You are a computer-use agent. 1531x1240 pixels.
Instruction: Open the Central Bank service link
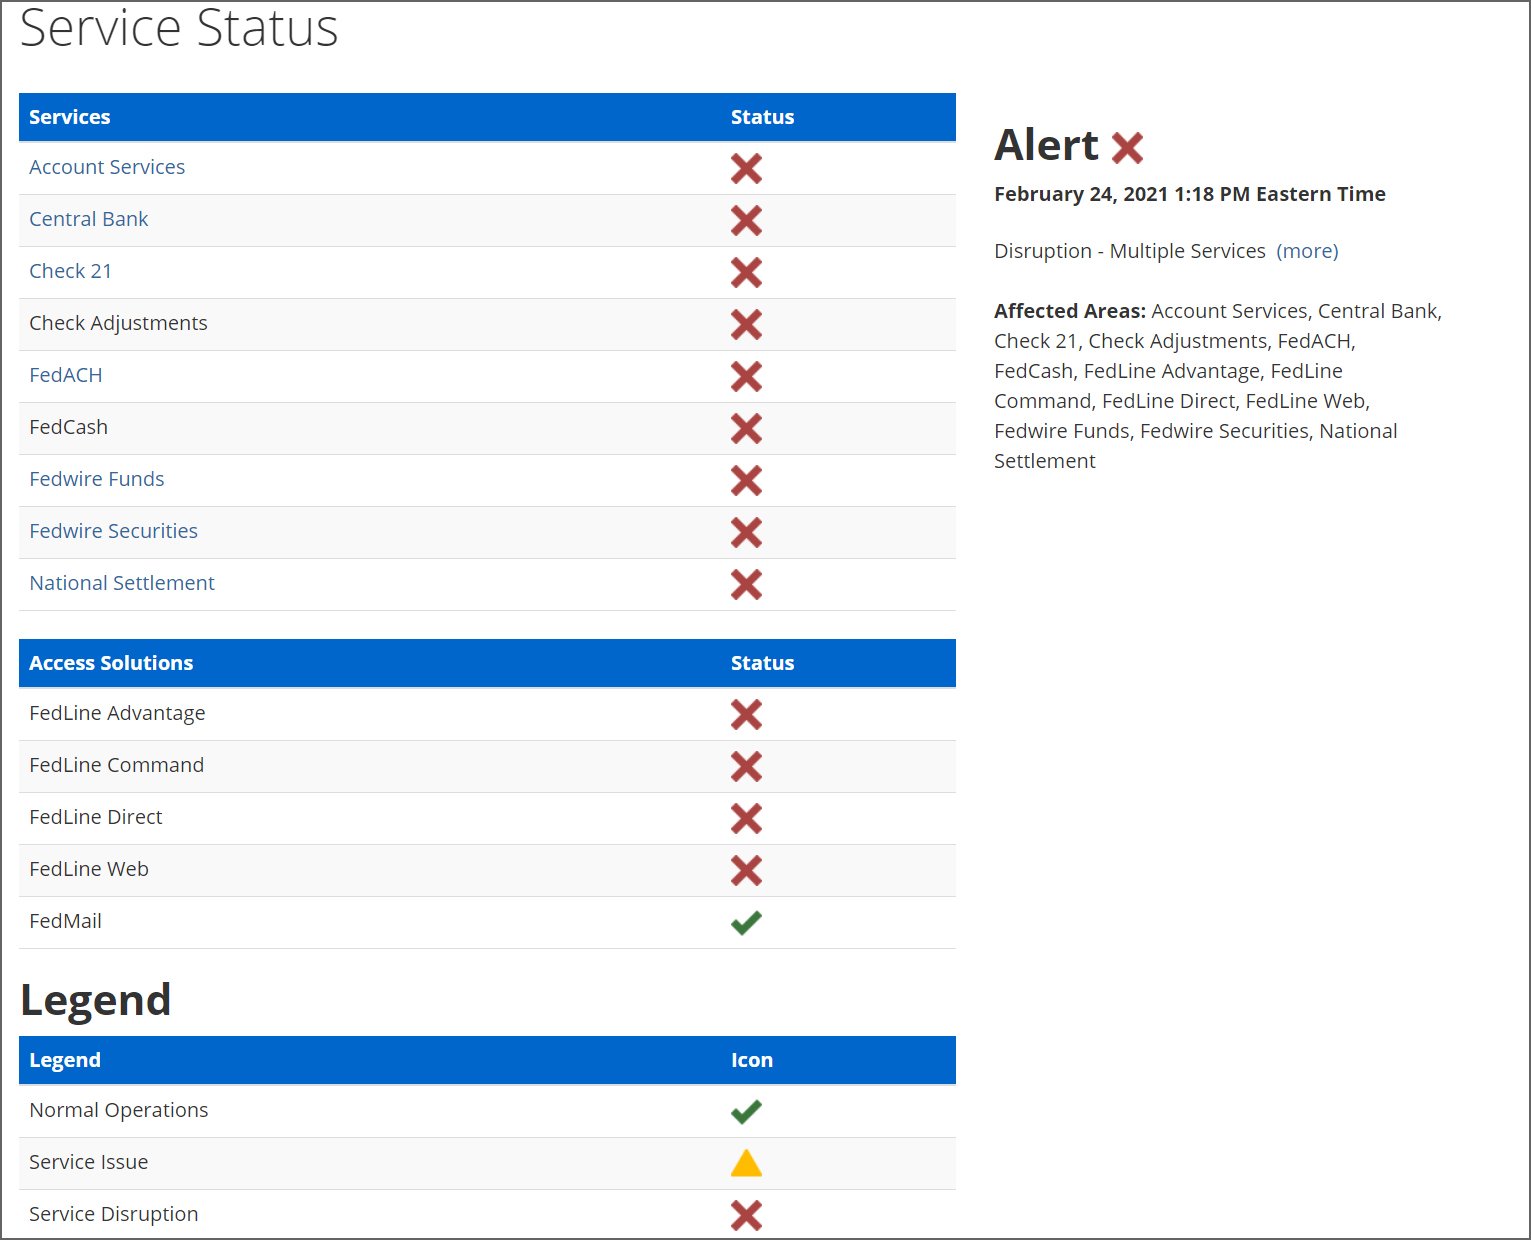pyautogui.click(x=89, y=219)
